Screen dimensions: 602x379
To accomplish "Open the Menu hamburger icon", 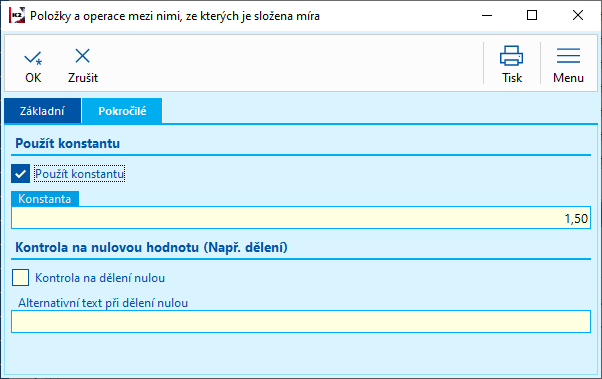I will point(568,56).
